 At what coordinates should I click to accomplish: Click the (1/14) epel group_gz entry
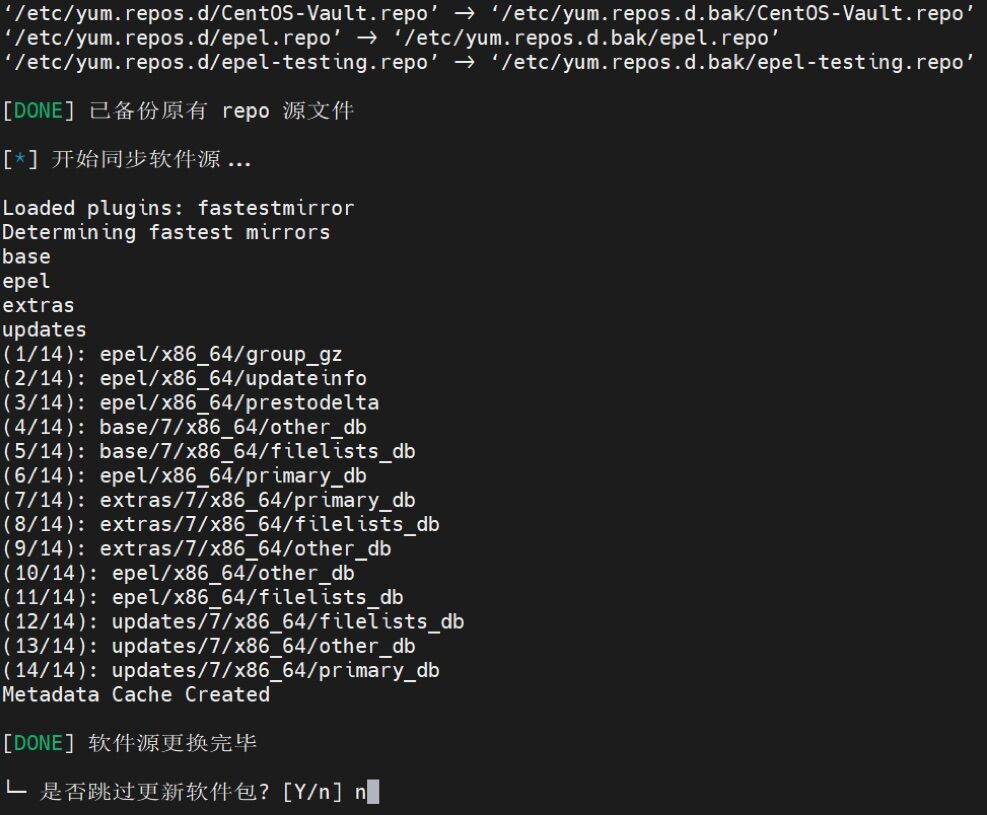[172, 354]
